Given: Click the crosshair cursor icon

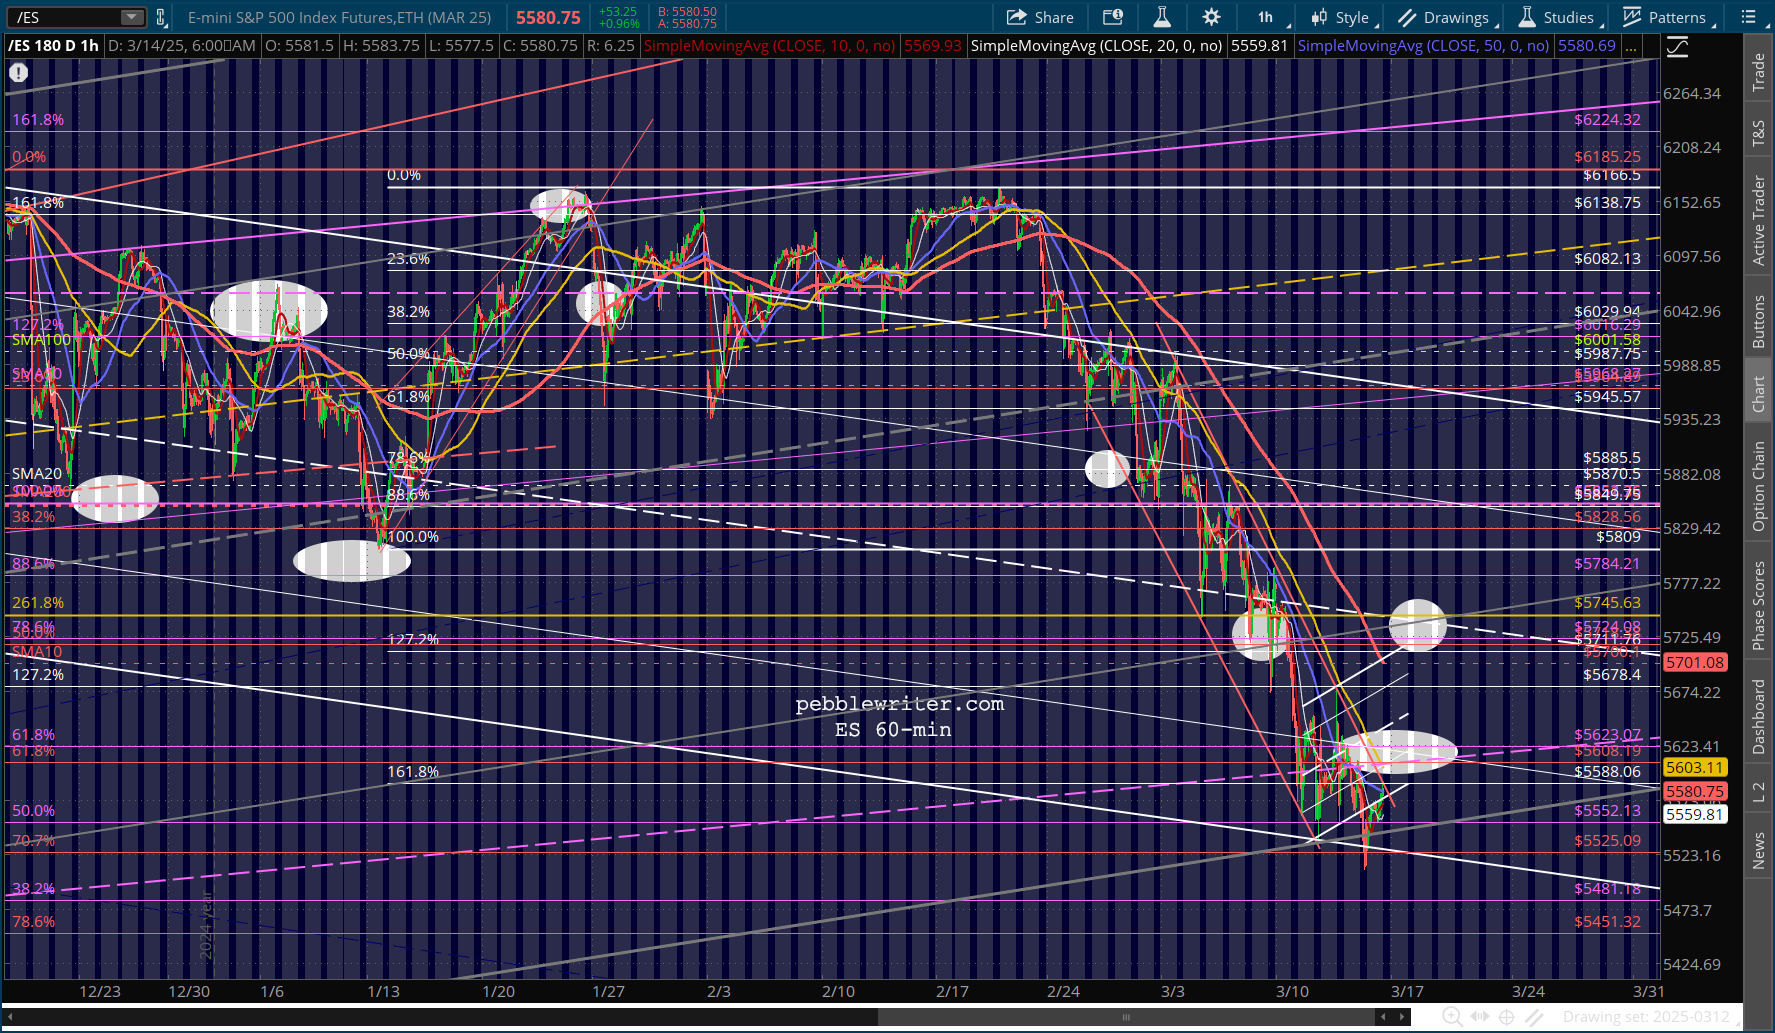Looking at the screenshot, I should tap(1506, 1017).
